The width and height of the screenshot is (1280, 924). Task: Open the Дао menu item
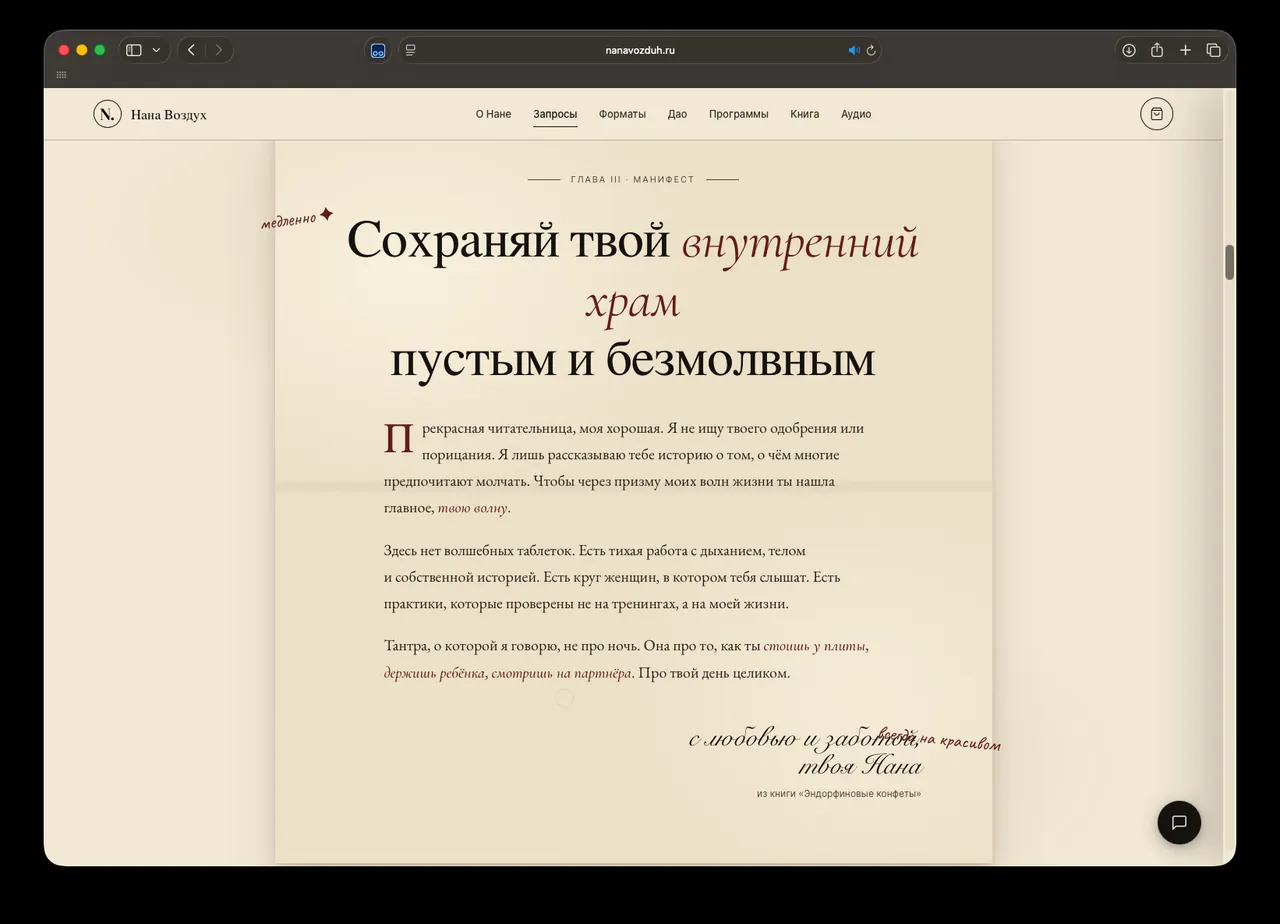coord(677,114)
